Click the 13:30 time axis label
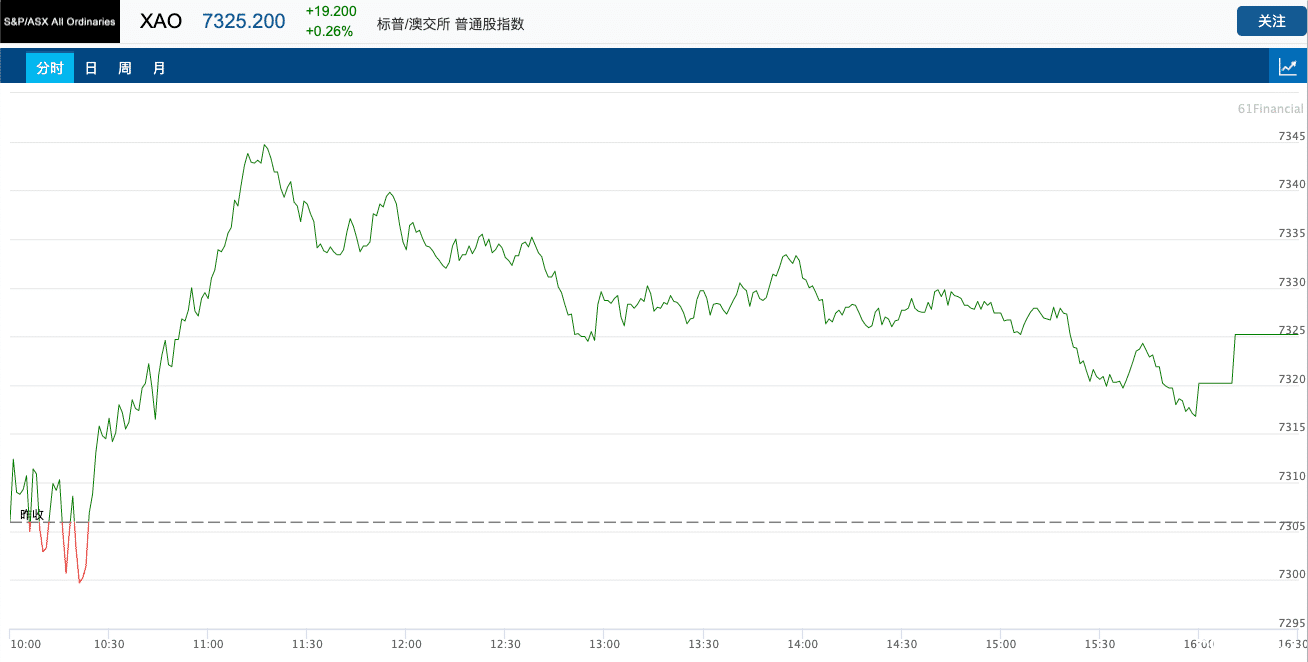Image resolution: width=1308 pixels, height=662 pixels. pos(703,644)
